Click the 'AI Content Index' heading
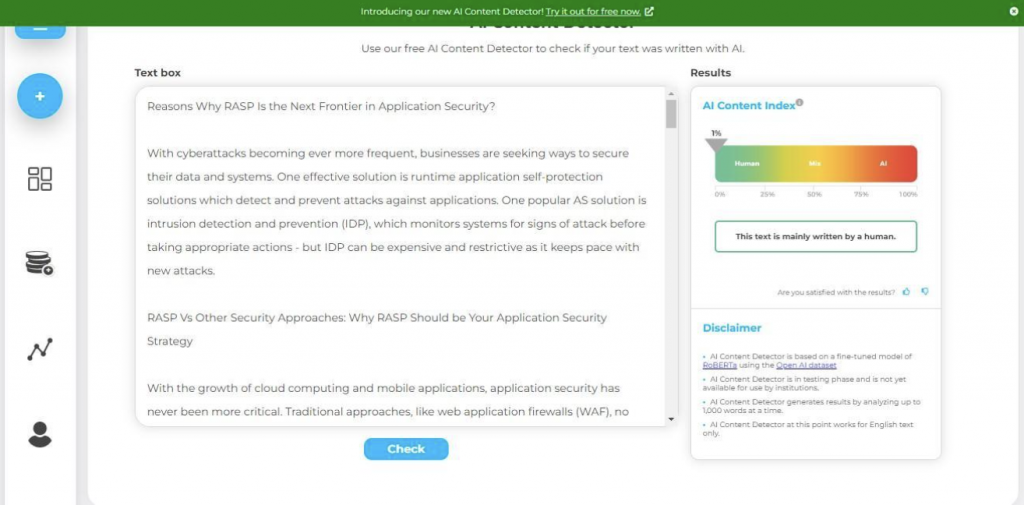The image size is (1024, 505). click(x=748, y=106)
